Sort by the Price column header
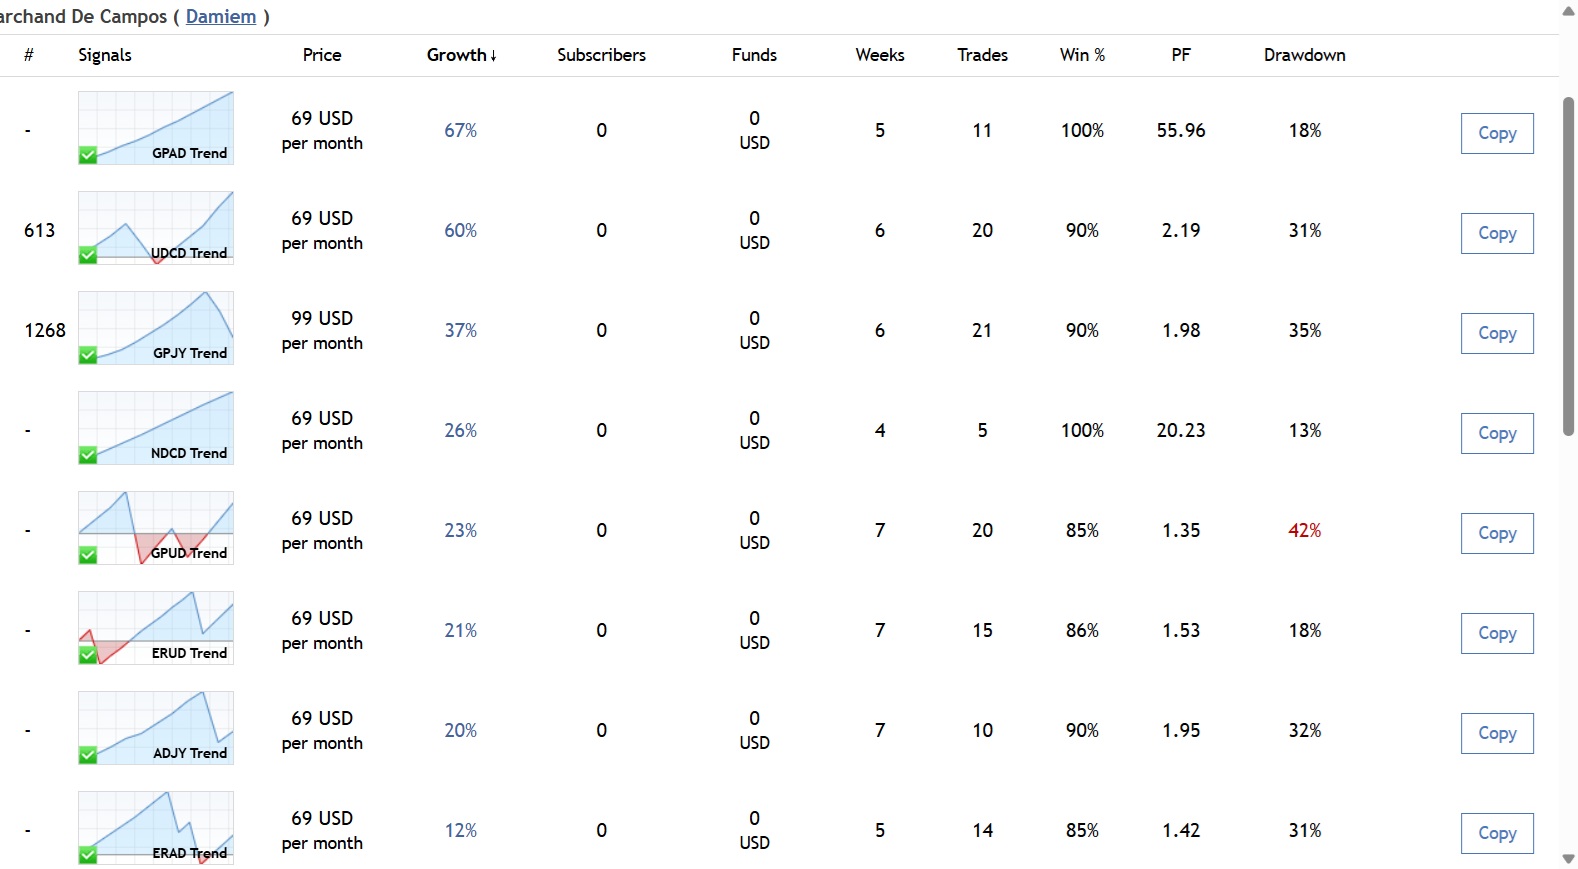Viewport: 1578px width, 869px height. [x=322, y=55]
